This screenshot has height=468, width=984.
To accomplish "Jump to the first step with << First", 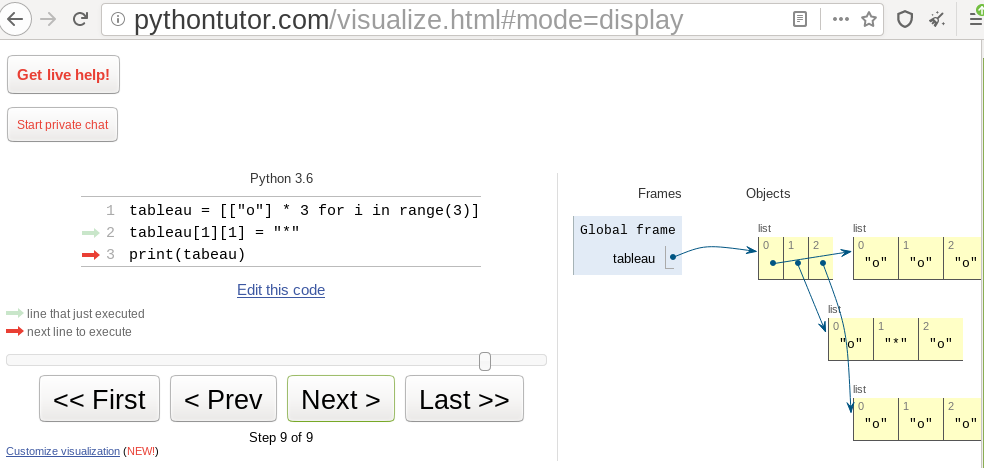I will click(99, 400).
